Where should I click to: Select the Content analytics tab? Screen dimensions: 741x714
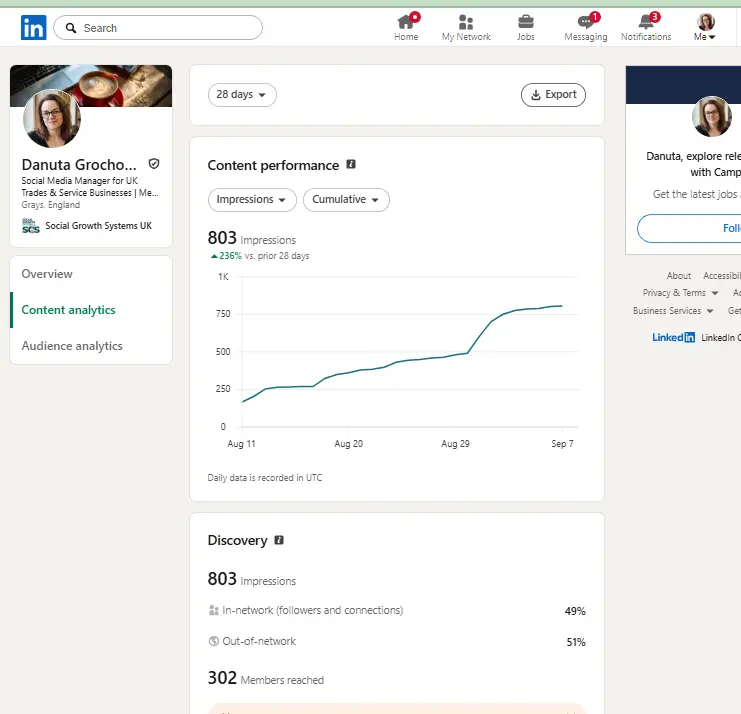tap(69, 310)
